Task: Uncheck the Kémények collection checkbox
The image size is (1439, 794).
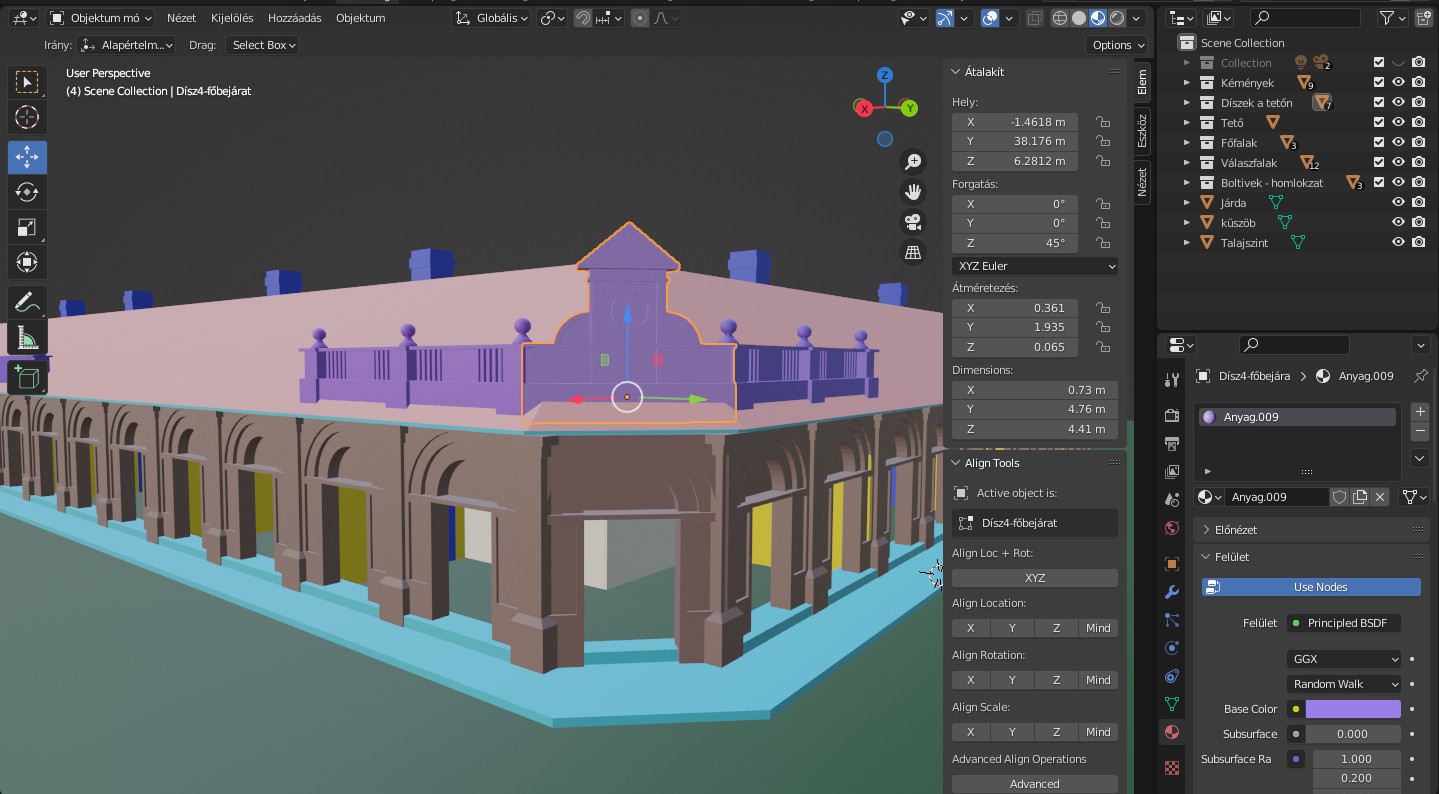Action: pyautogui.click(x=1379, y=83)
